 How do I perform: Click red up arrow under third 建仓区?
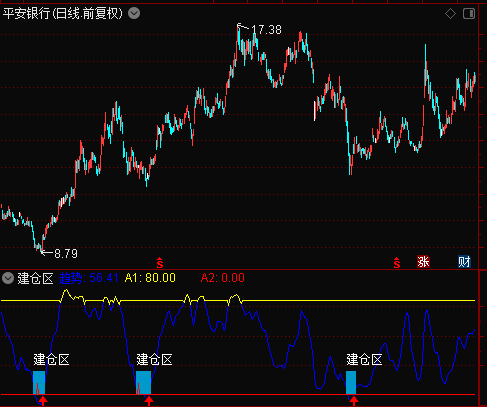(354, 400)
